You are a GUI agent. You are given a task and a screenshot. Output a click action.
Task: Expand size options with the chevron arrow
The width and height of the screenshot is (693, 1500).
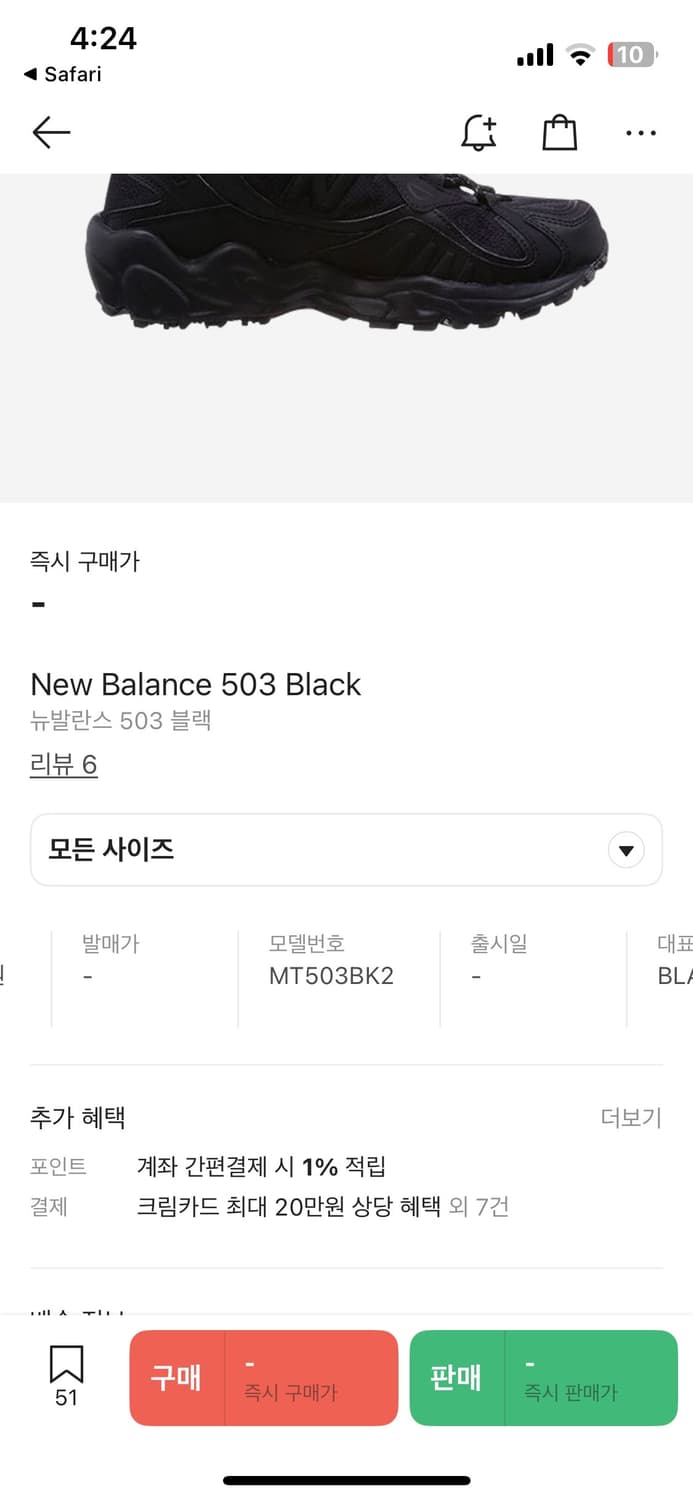[x=625, y=849]
